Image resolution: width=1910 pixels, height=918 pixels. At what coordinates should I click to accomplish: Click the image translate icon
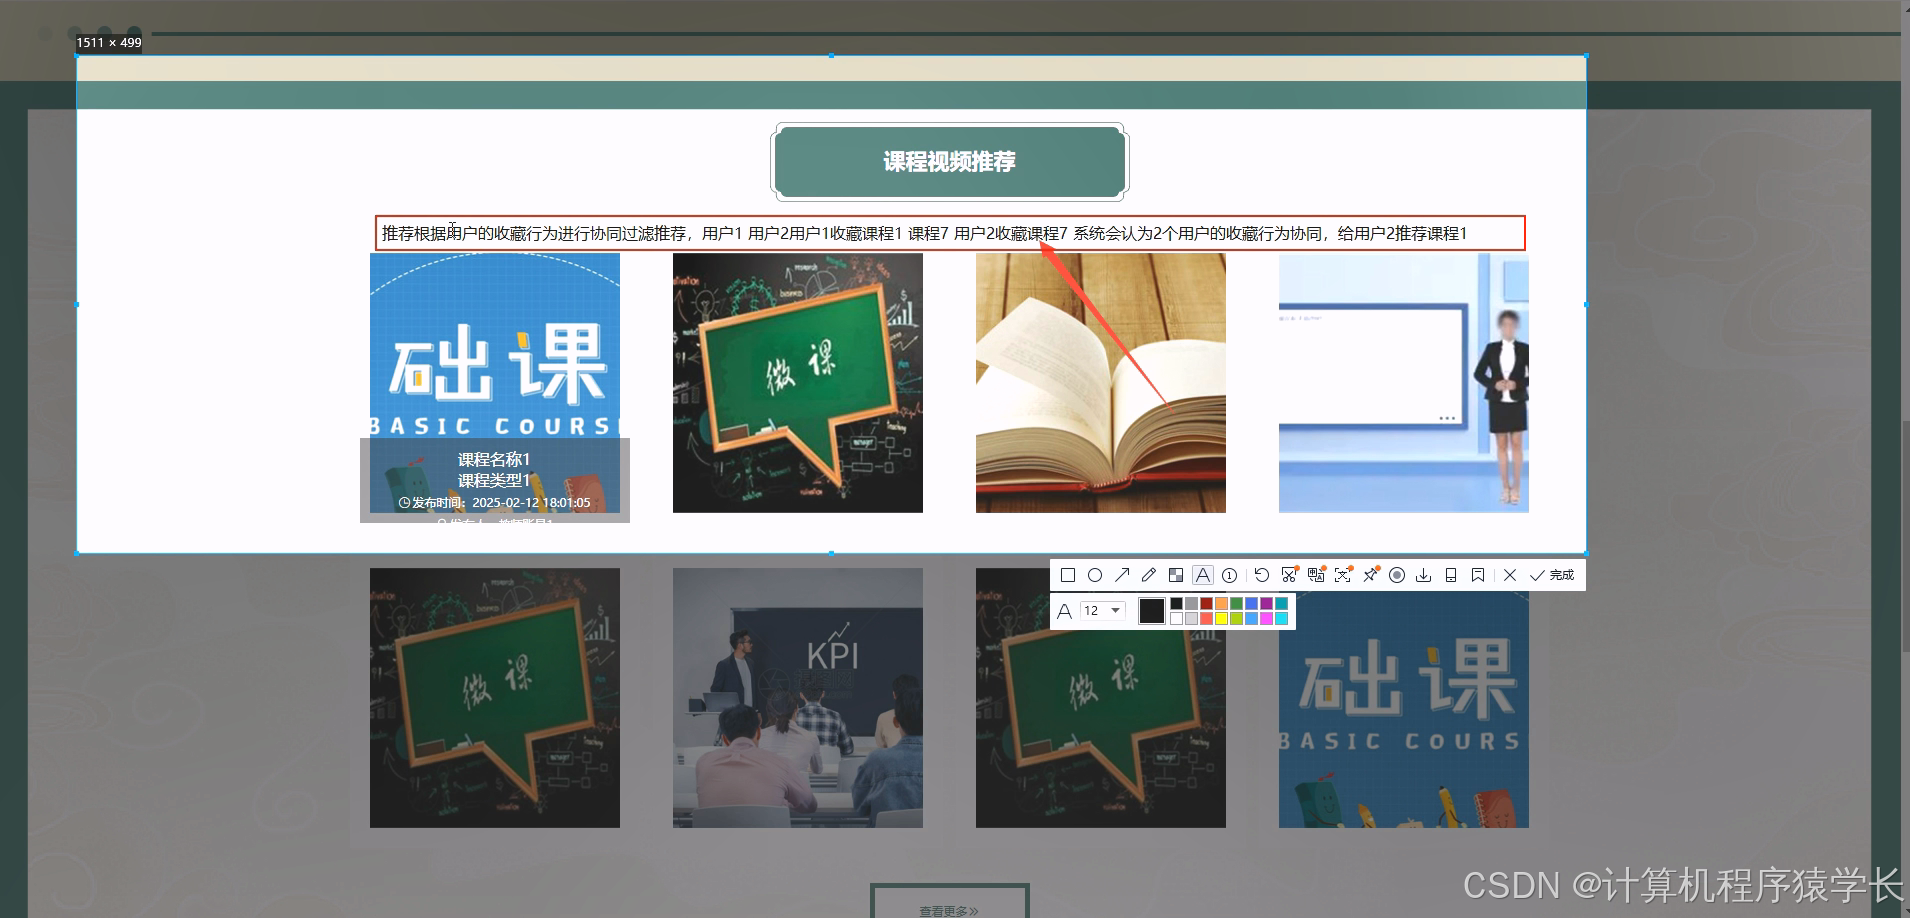(x=1316, y=575)
